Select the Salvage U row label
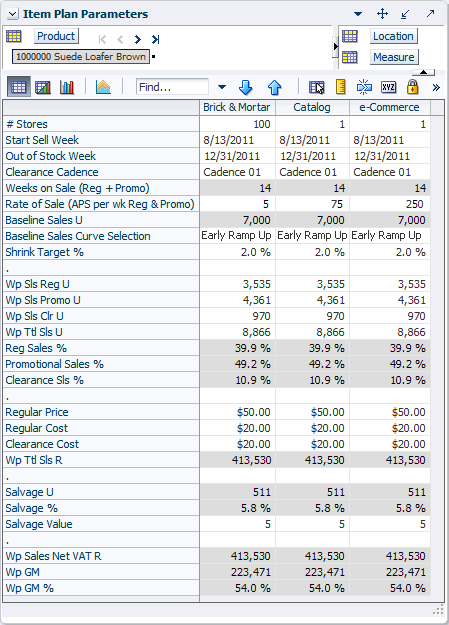 tap(101, 492)
